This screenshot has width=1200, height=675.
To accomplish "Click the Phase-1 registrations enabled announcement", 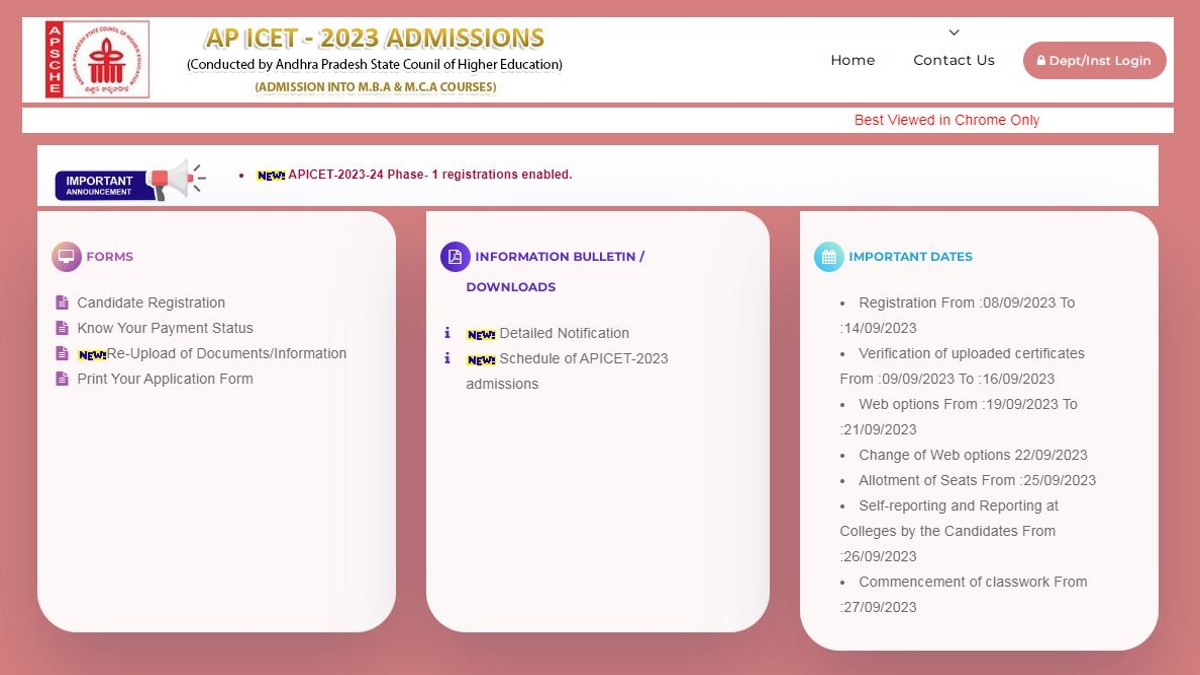I will [x=430, y=175].
